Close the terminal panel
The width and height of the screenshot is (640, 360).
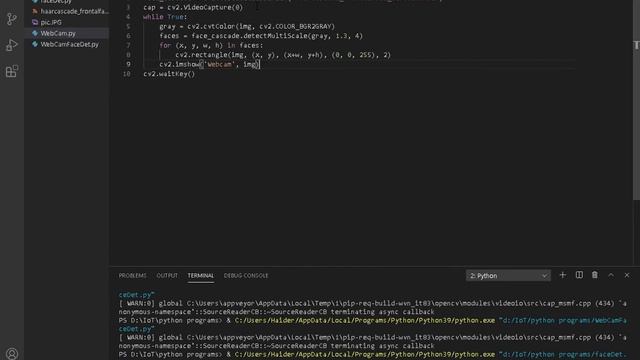coord(627,275)
